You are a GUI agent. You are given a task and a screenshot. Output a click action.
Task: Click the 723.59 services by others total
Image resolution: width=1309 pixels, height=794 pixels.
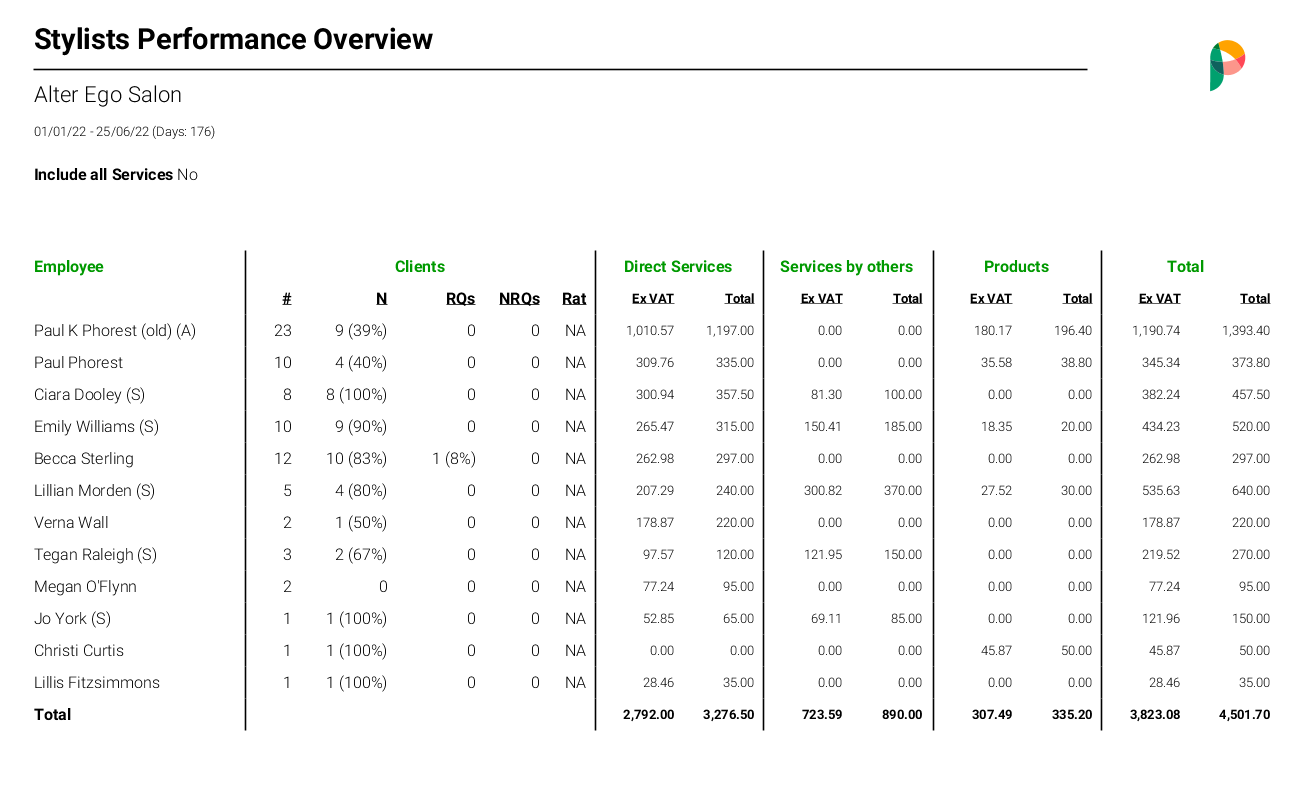[x=822, y=715]
